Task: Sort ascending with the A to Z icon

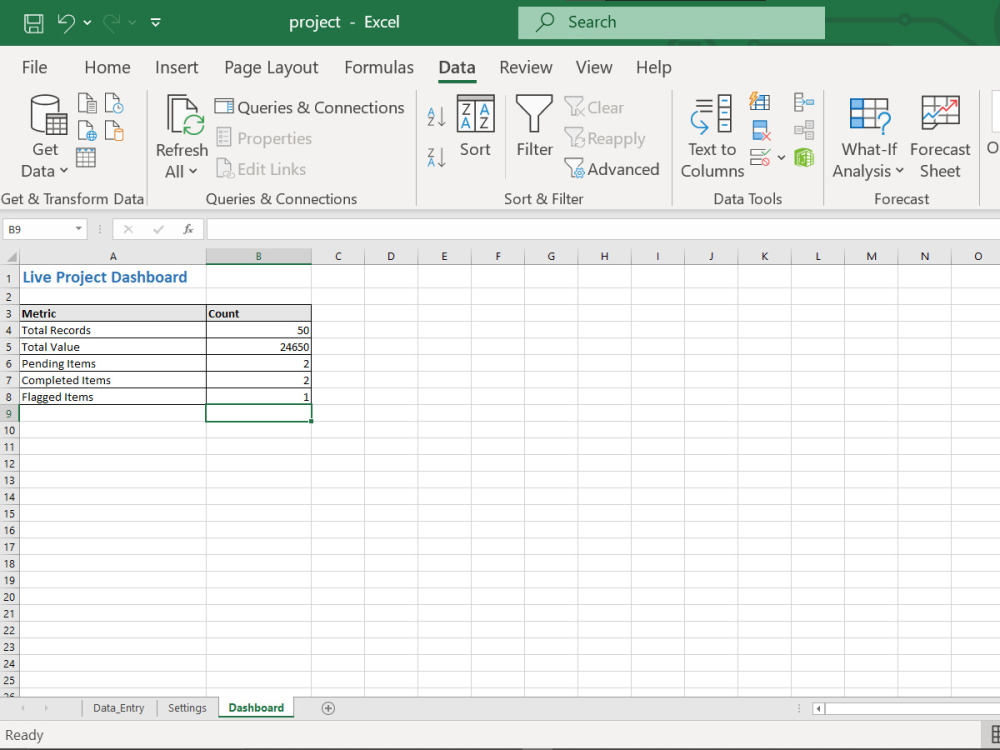Action: pos(436,117)
